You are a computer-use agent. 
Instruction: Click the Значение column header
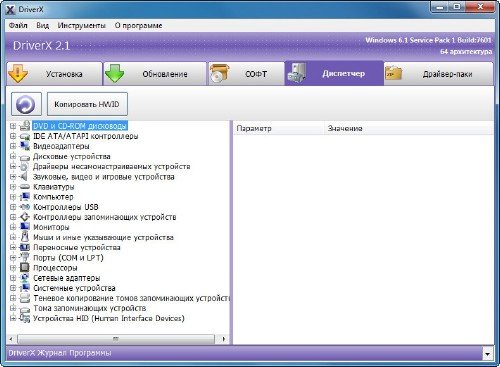[x=409, y=128]
